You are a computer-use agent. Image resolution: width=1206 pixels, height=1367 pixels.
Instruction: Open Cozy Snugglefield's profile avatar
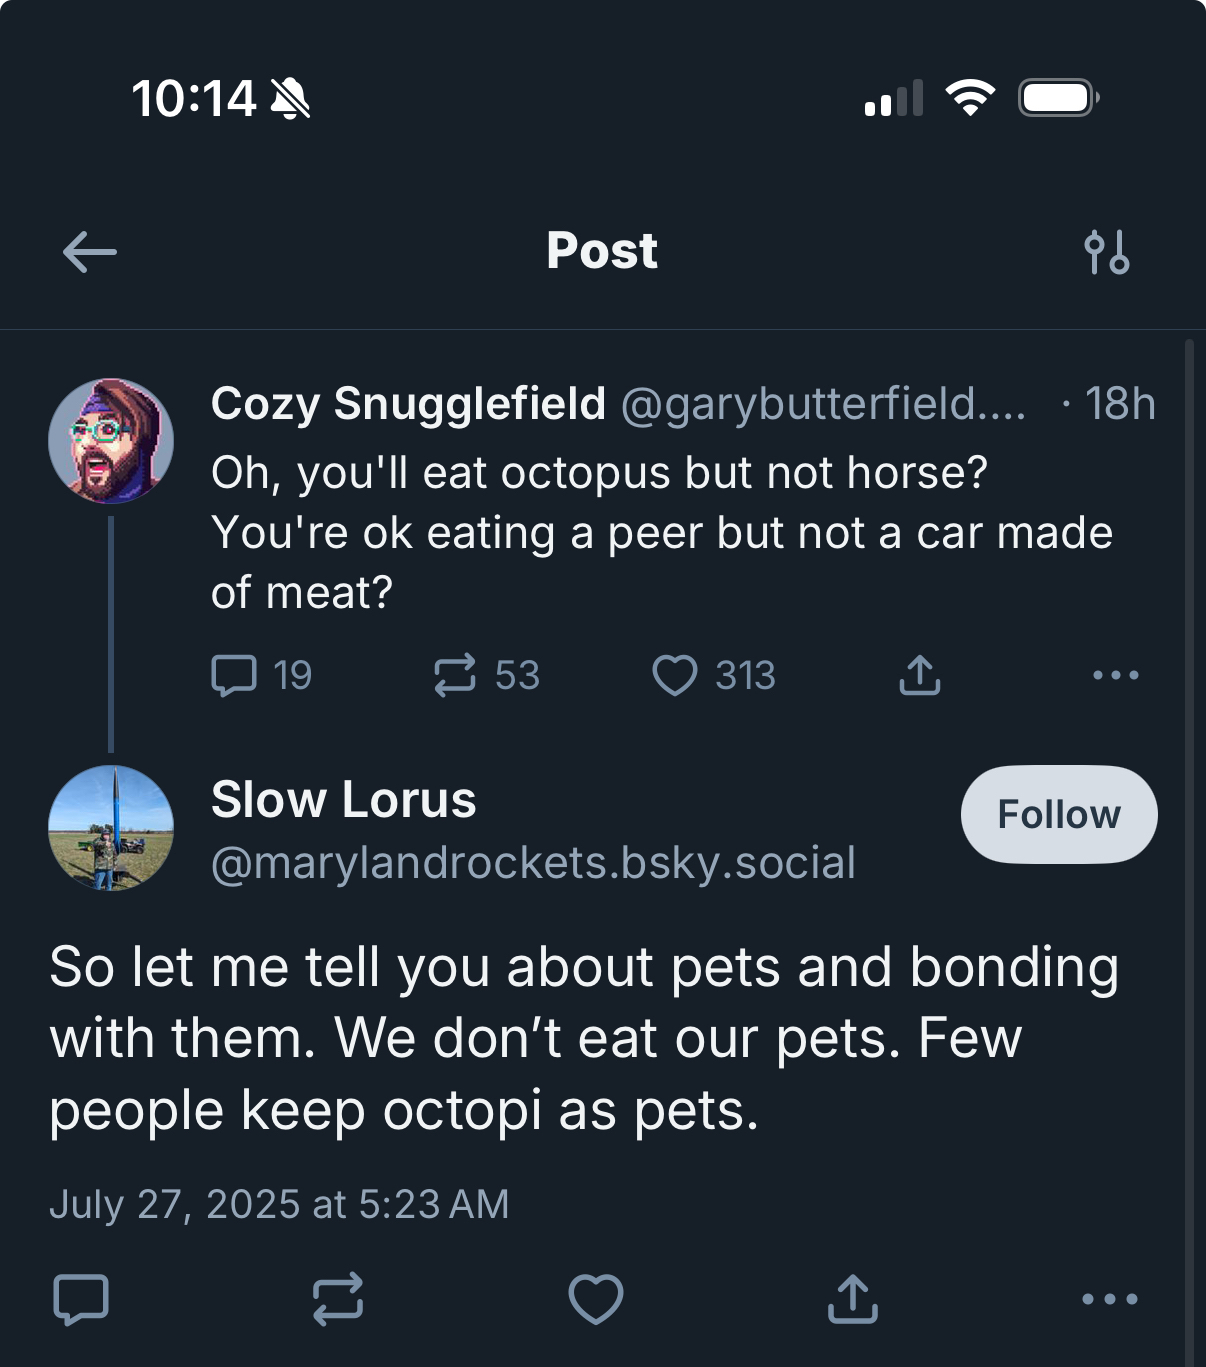pos(111,441)
